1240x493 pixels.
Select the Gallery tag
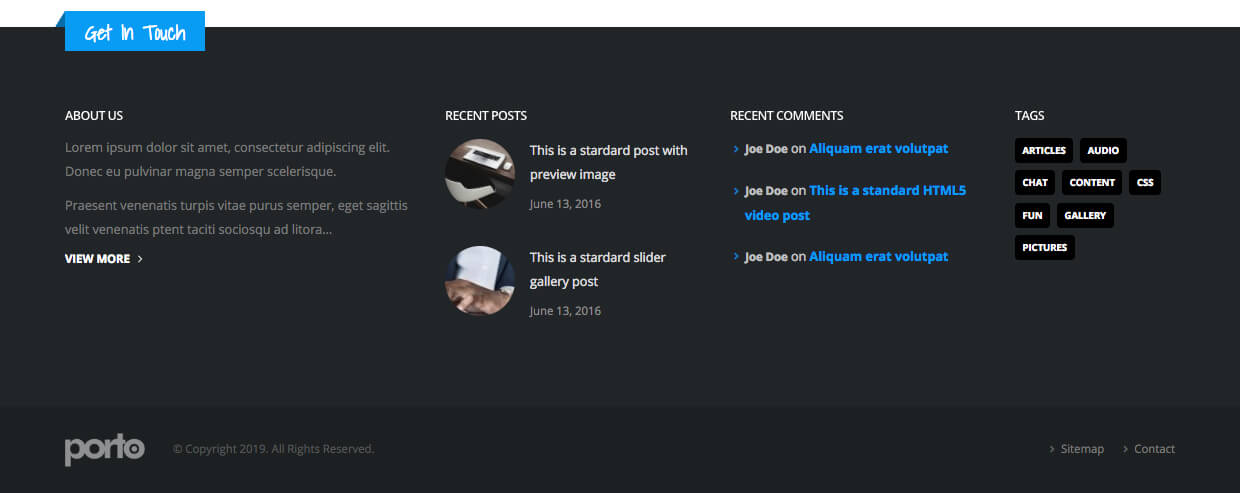1085,215
